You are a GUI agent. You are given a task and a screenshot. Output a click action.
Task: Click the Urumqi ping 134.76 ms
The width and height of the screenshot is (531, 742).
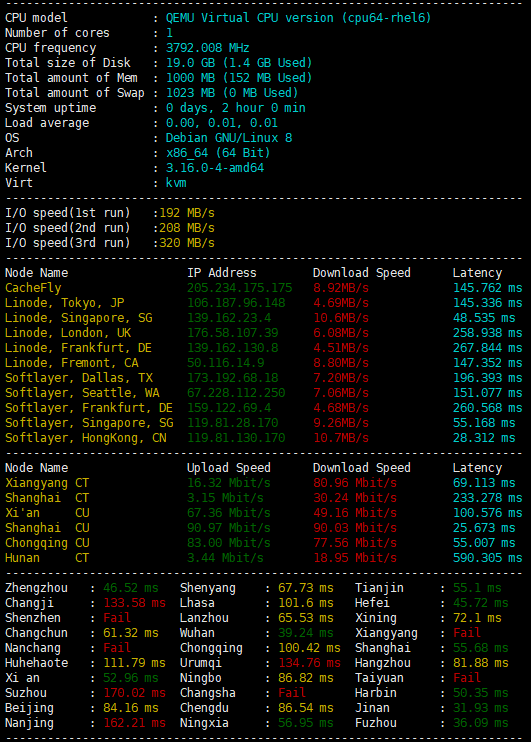[x=309, y=662]
